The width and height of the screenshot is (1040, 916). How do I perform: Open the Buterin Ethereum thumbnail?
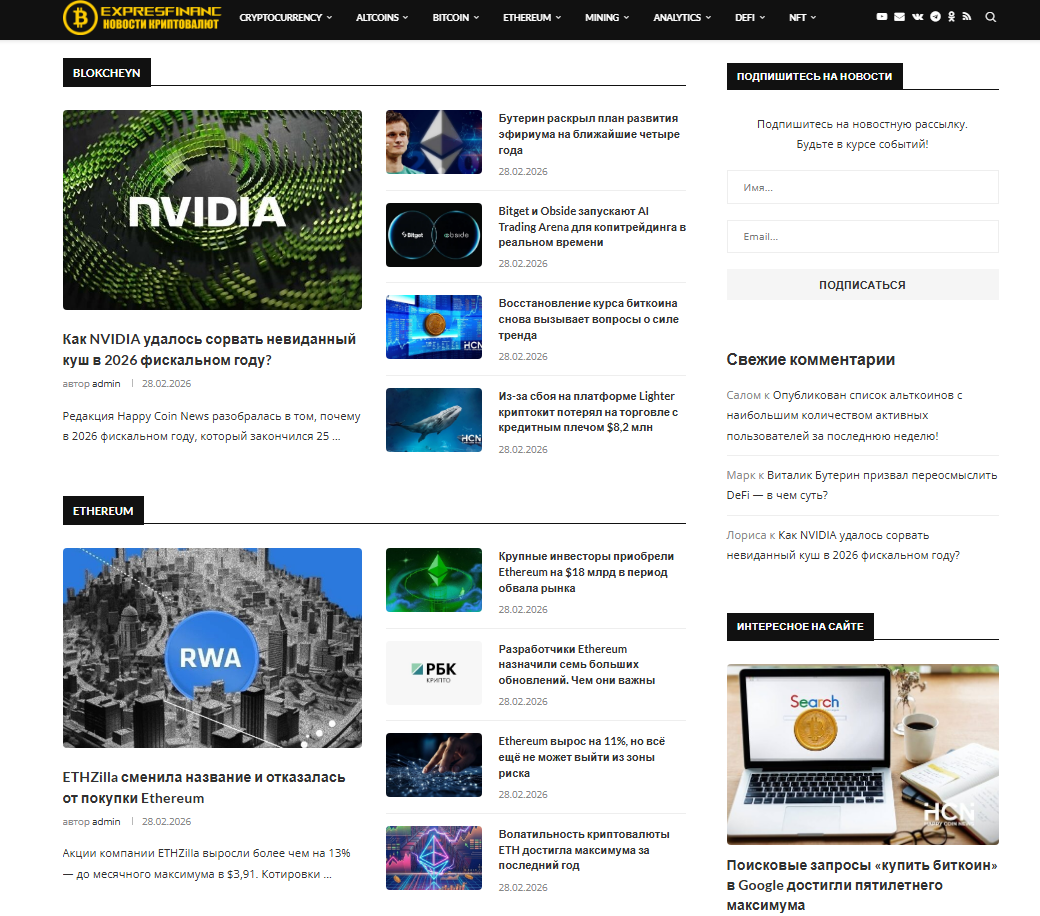coord(434,142)
